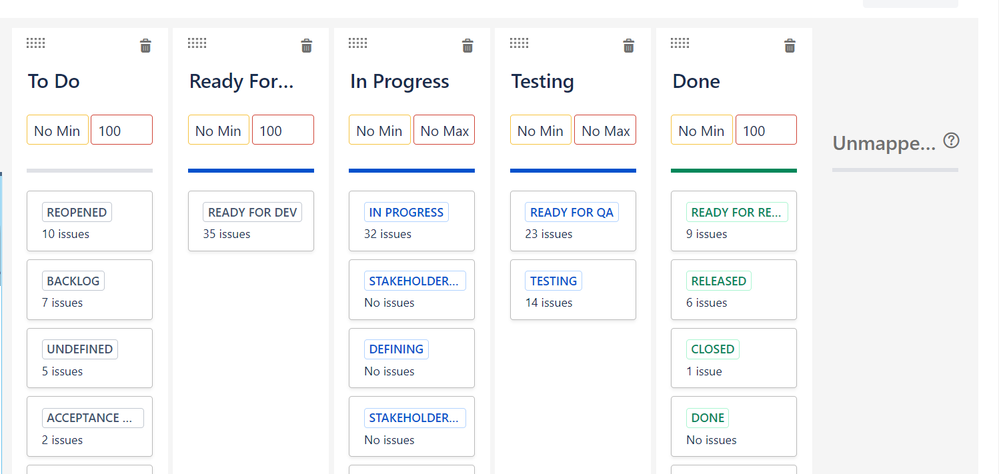Set the To Do column No Min field
This screenshot has width=999, height=474.
tap(57, 130)
